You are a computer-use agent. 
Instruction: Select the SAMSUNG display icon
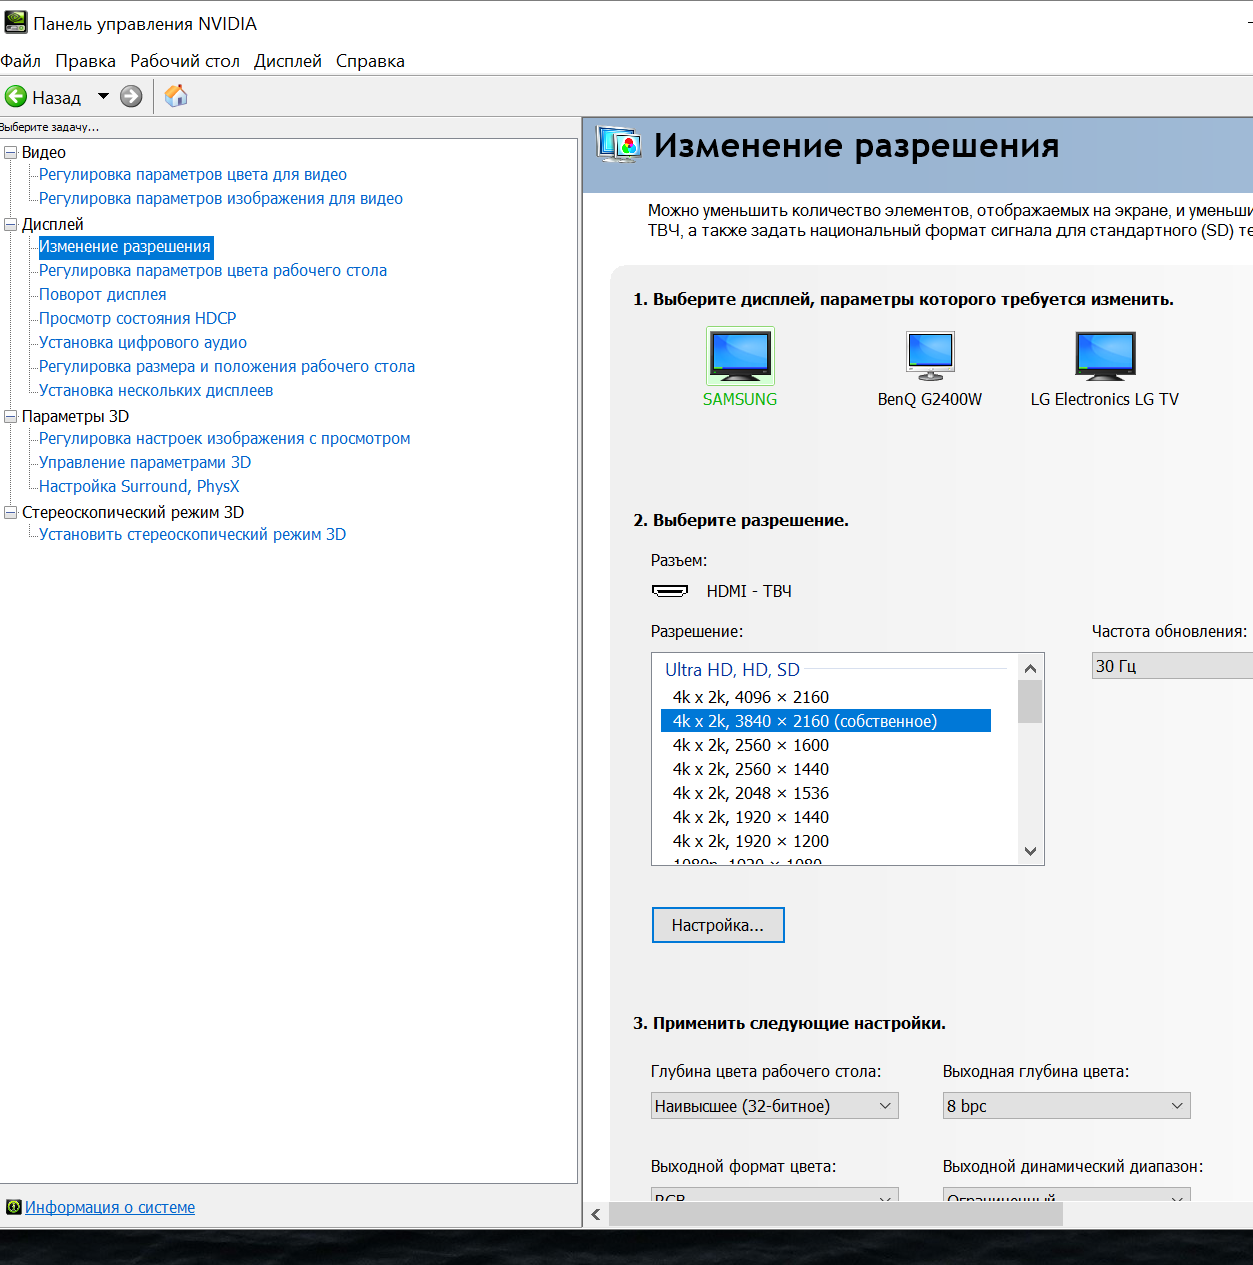click(740, 356)
